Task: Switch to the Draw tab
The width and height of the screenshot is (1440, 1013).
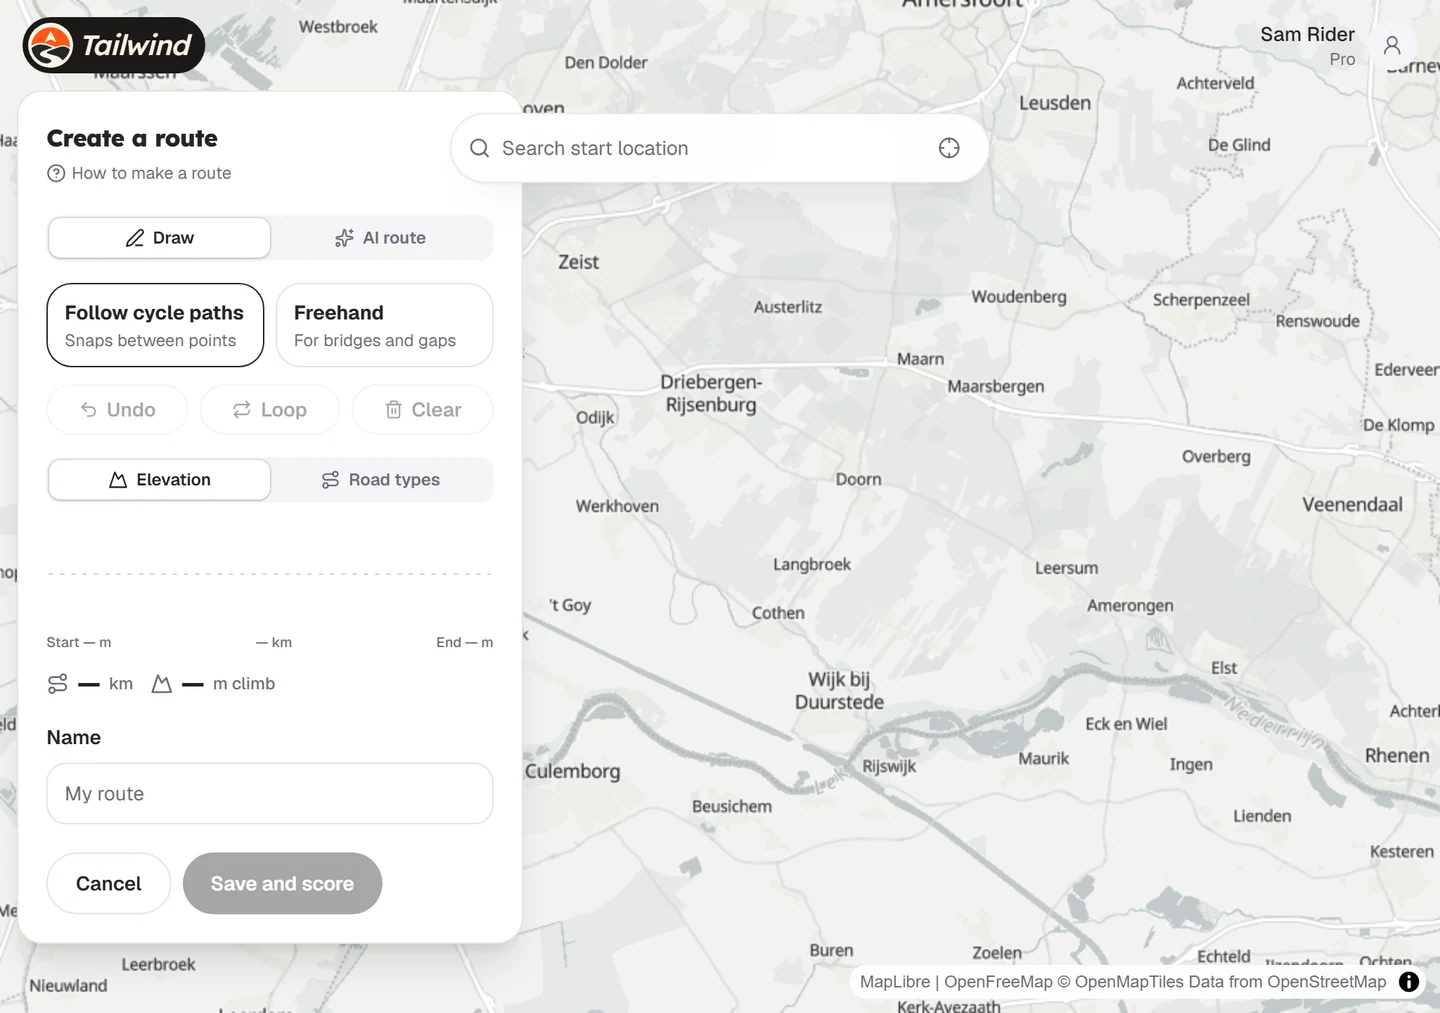Action: (x=159, y=238)
